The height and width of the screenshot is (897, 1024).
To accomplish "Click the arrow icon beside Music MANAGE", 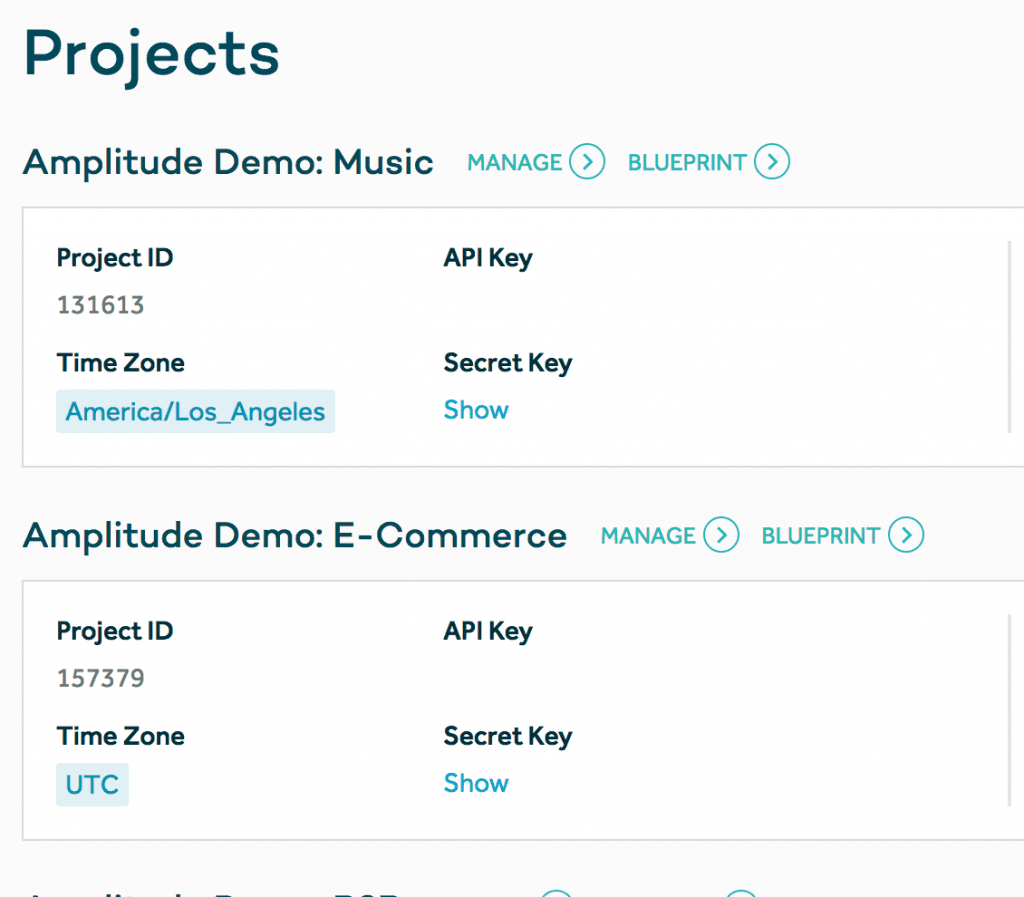I will (x=587, y=162).
